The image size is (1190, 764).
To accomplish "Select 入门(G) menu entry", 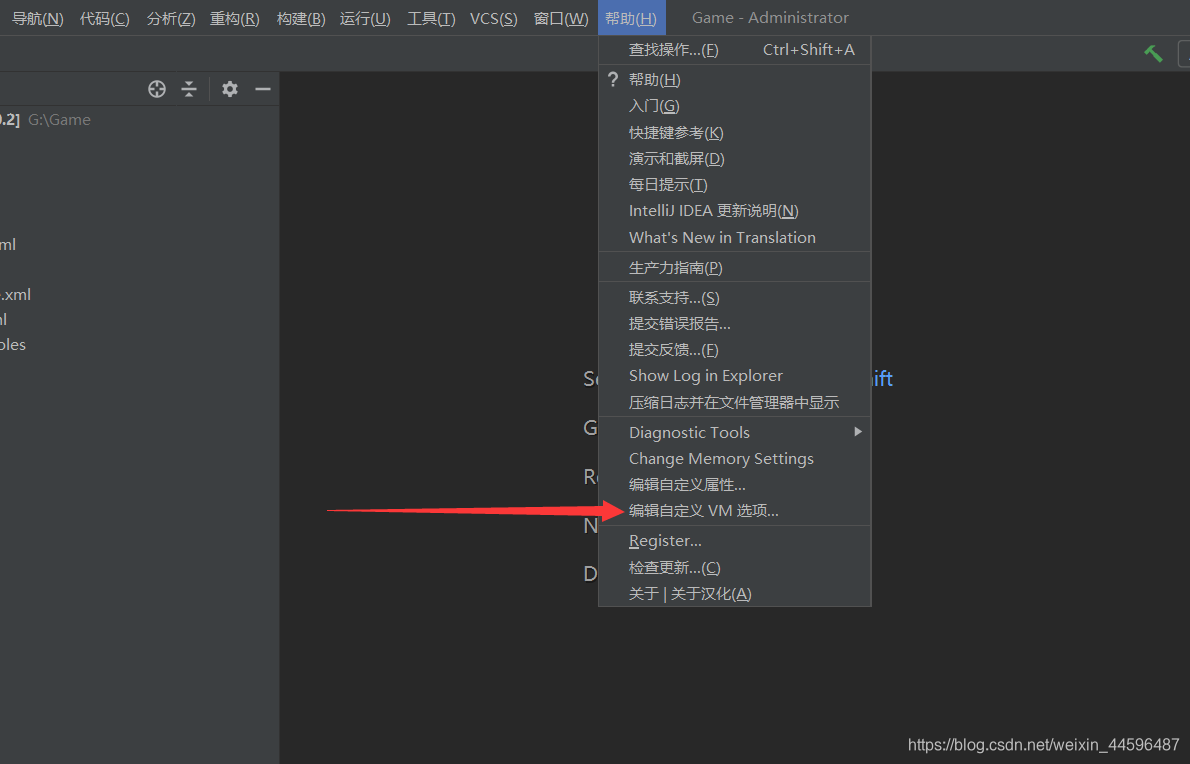I will tap(735, 106).
